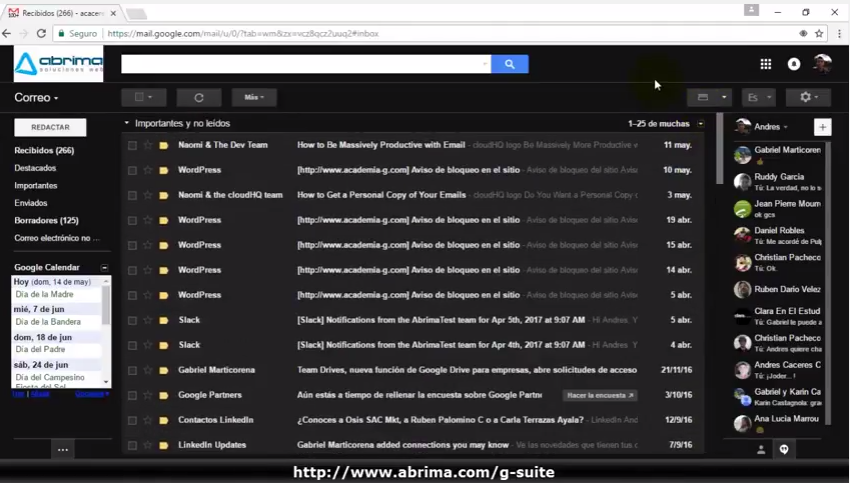The height and width of the screenshot is (483, 850).
Task: Click the mail list vertical scrollbar
Action: pyautogui.click(x=719, y=149)
